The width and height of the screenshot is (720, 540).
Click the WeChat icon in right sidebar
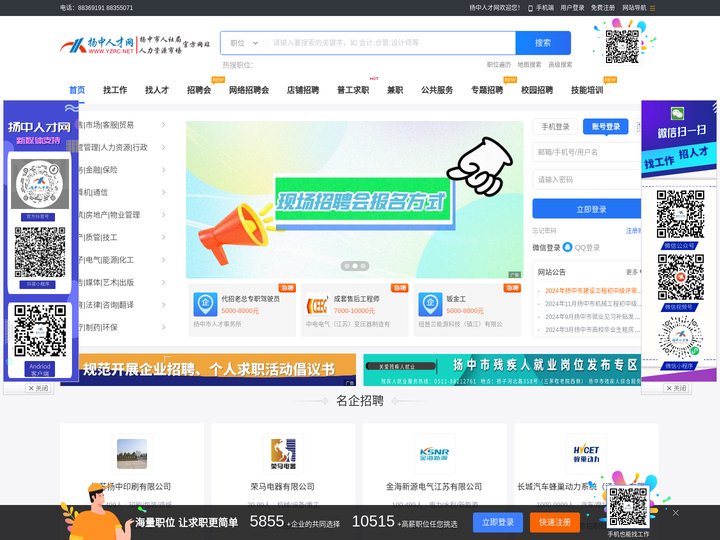[677, 113]
